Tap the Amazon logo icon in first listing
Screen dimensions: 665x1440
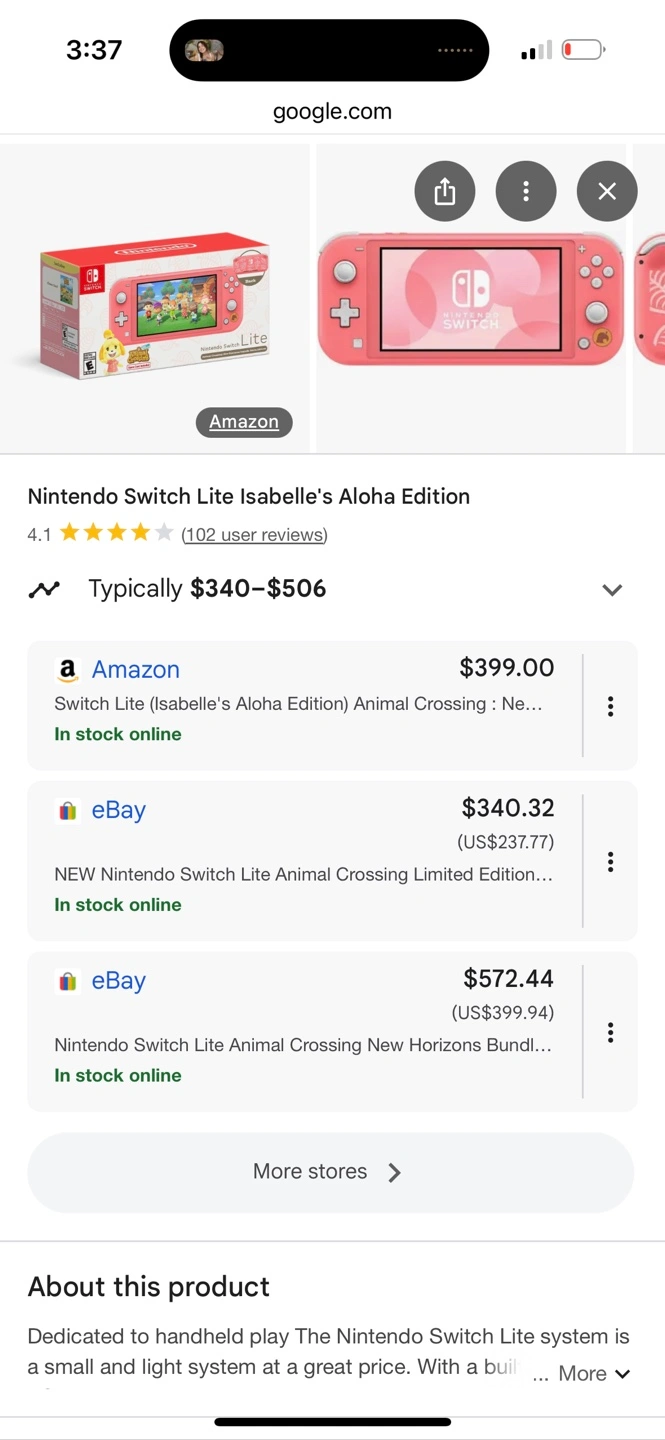click(x=67, y=670)
